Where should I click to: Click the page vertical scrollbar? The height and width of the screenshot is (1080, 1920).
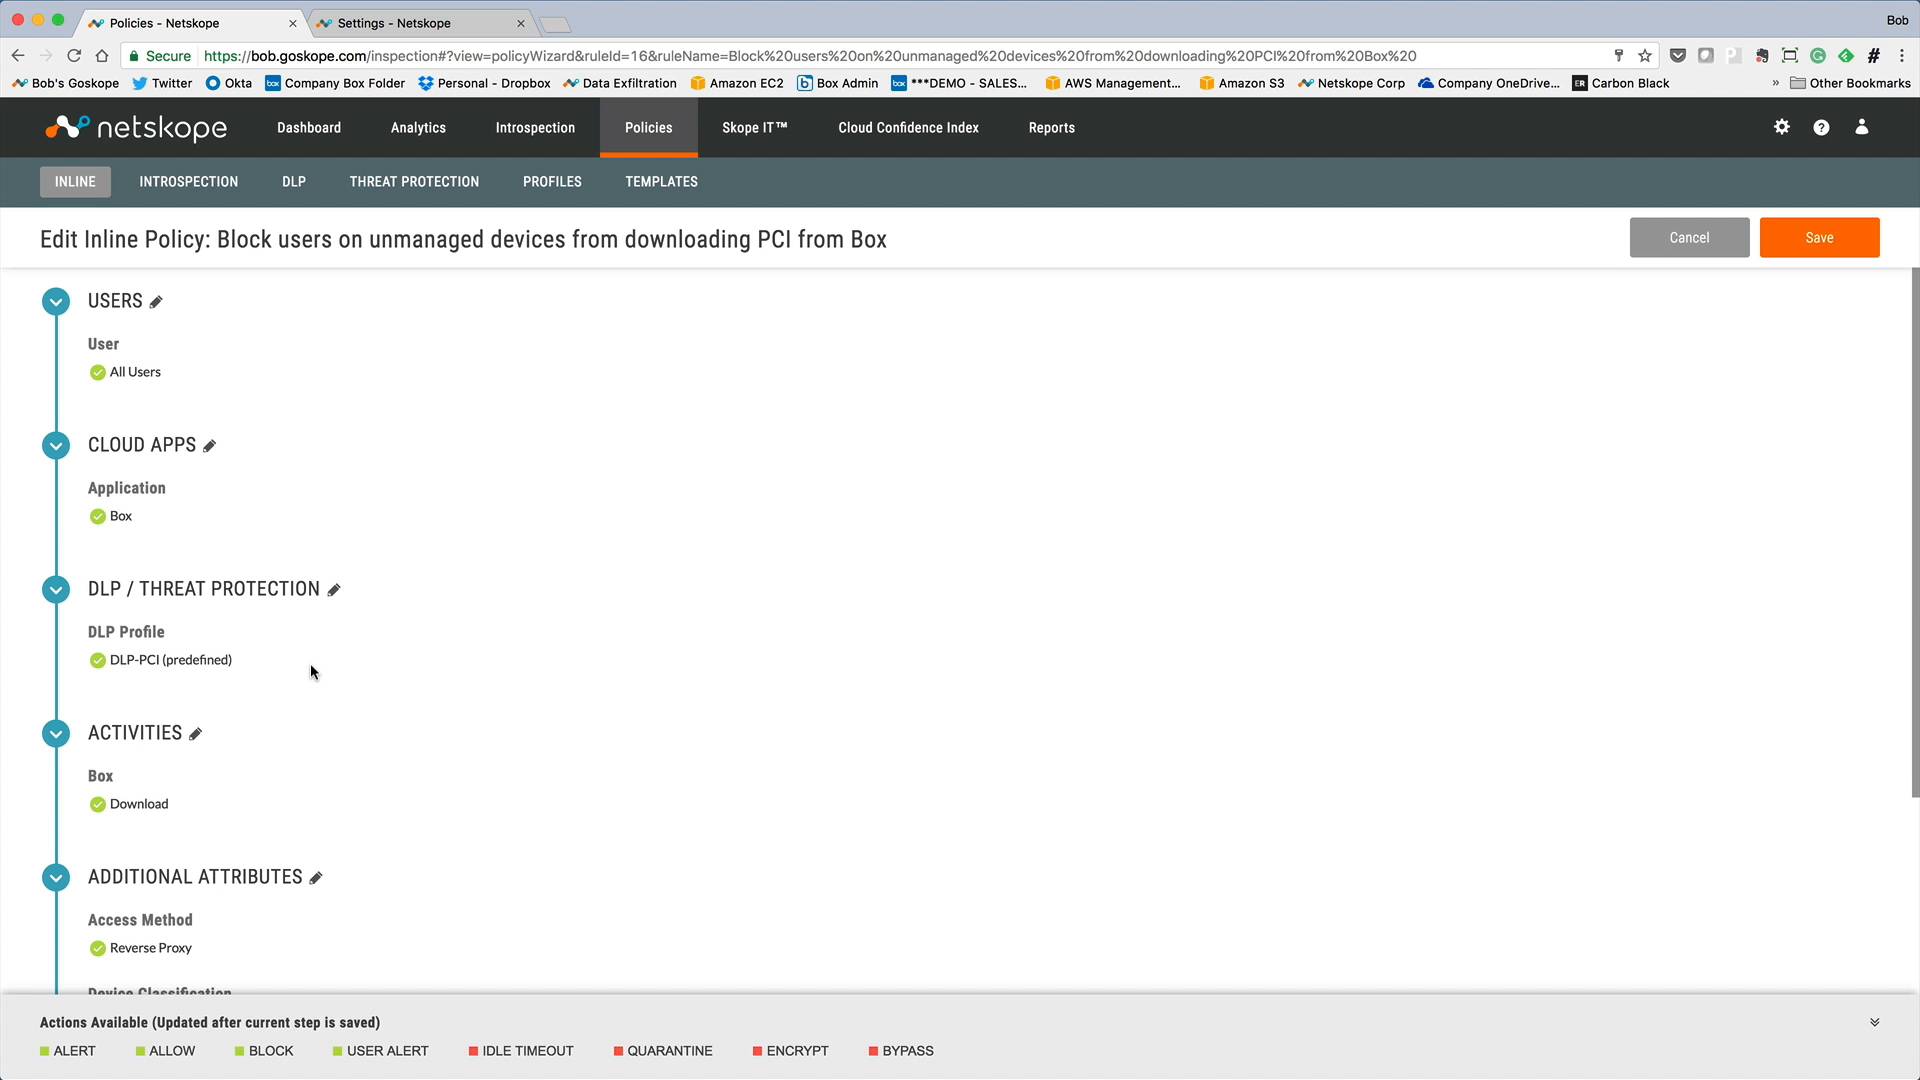[x=1915, y=530]
